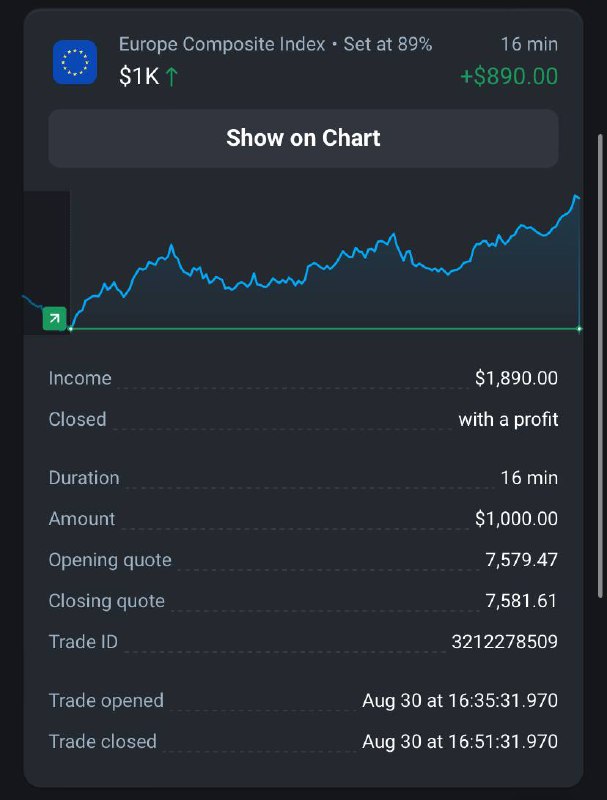
Task: Click the Amount $1,000.00 value
Action: pyautogui.click(x=516, y=519)
